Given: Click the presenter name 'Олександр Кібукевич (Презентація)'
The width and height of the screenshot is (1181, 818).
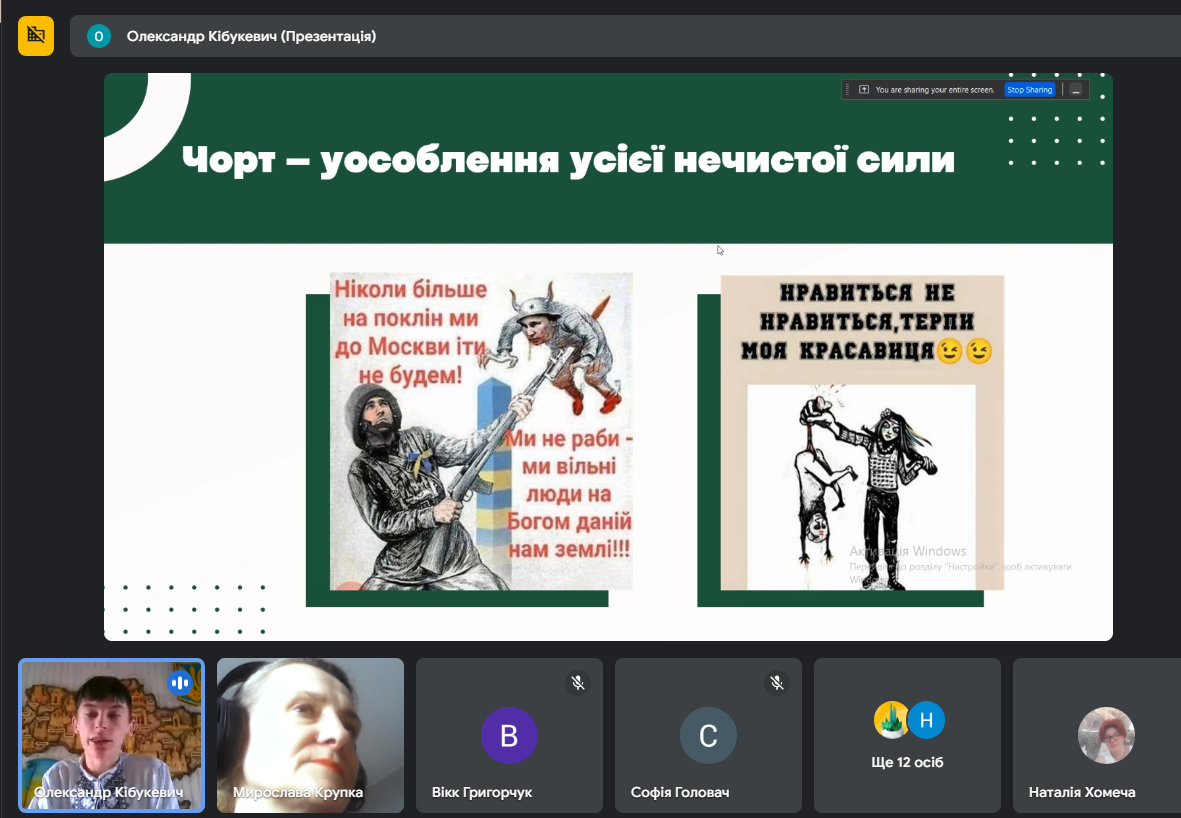Looking at the screenshot, I should point(251,37).
